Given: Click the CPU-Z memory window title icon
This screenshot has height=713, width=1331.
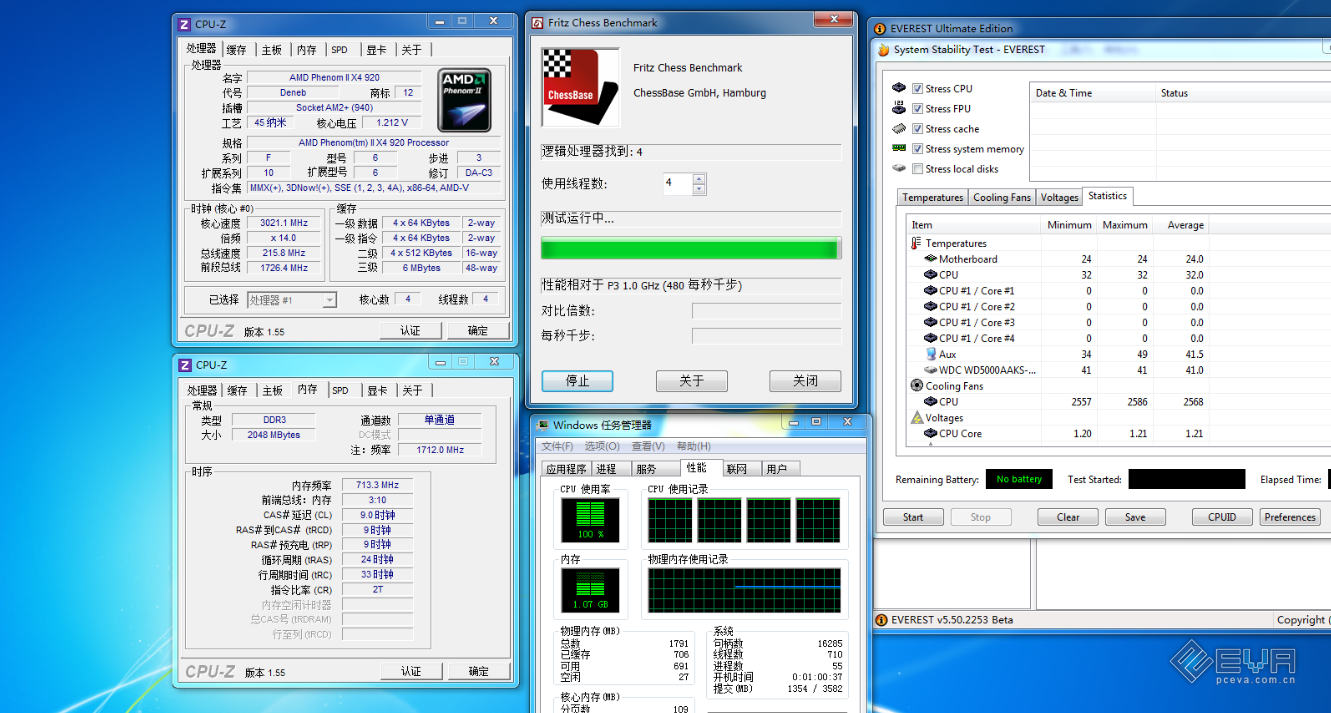Looking at the screenshot, I should pyautogui.click(x=184, y=365).
